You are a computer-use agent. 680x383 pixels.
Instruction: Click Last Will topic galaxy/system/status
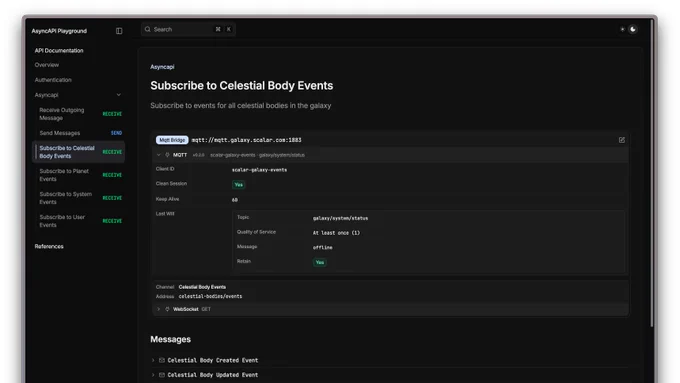pos(340,218)
